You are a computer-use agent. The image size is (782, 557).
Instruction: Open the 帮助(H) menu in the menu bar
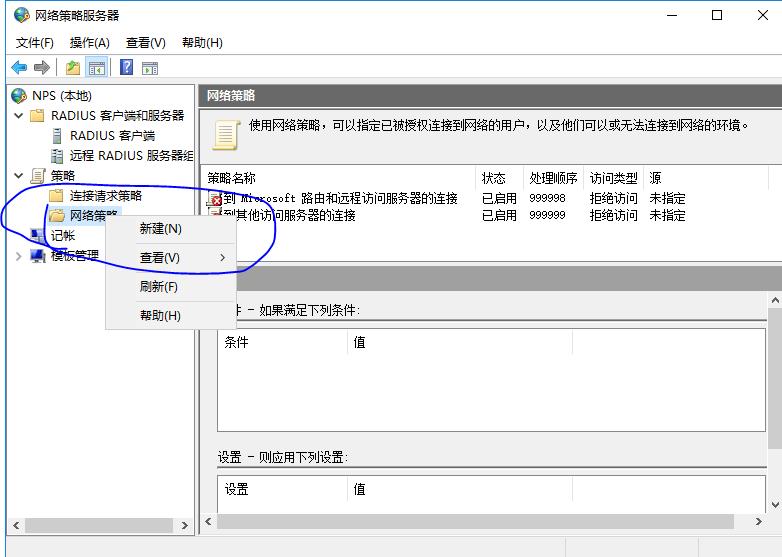coord(202,43)
